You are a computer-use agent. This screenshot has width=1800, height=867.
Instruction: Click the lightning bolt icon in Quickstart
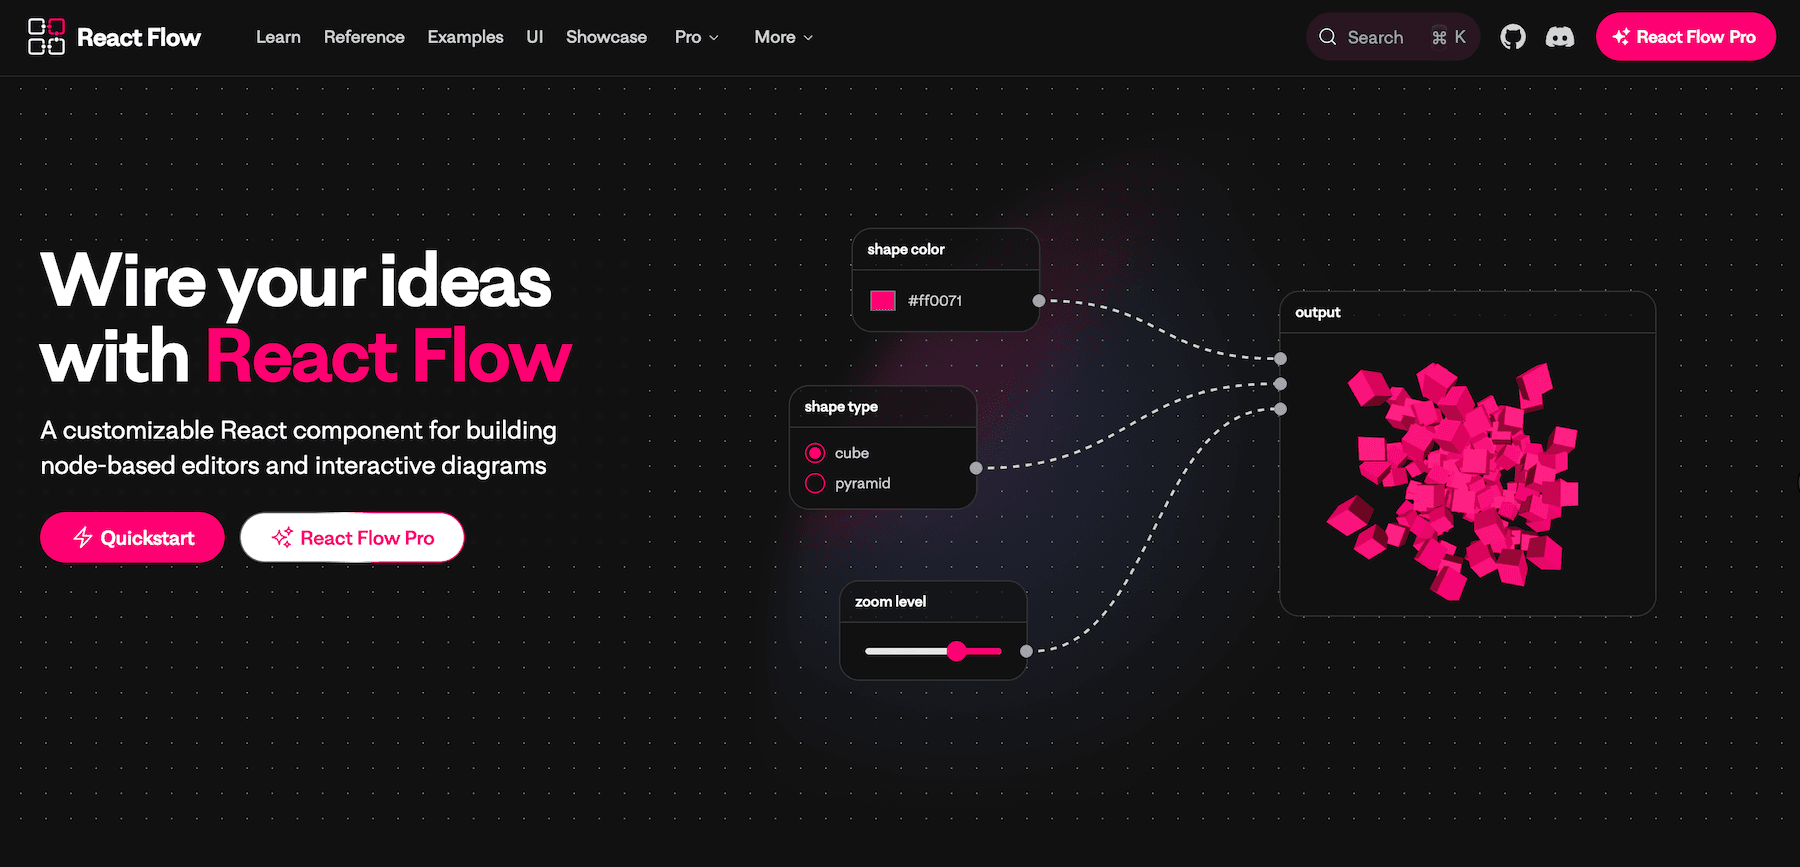[83, 538]
